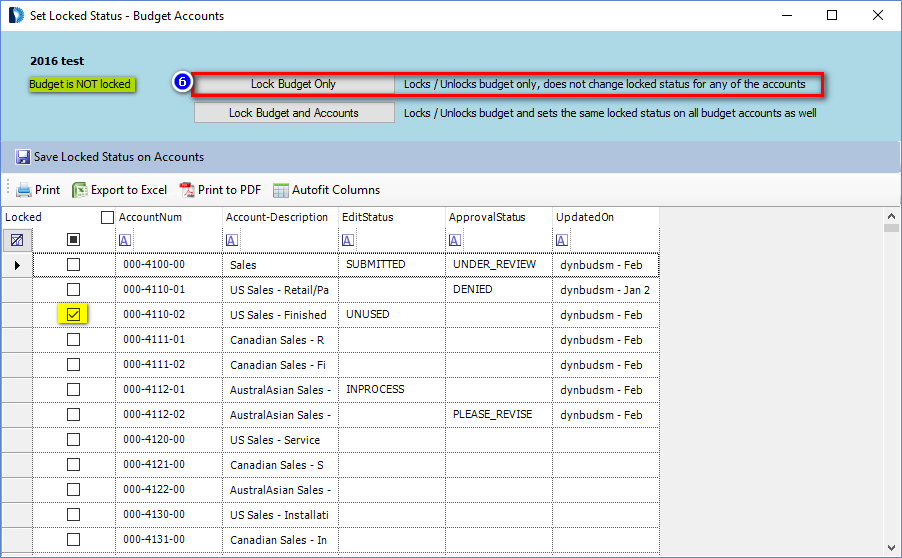Click Print to PDF toolbar item

coord(220,190)
